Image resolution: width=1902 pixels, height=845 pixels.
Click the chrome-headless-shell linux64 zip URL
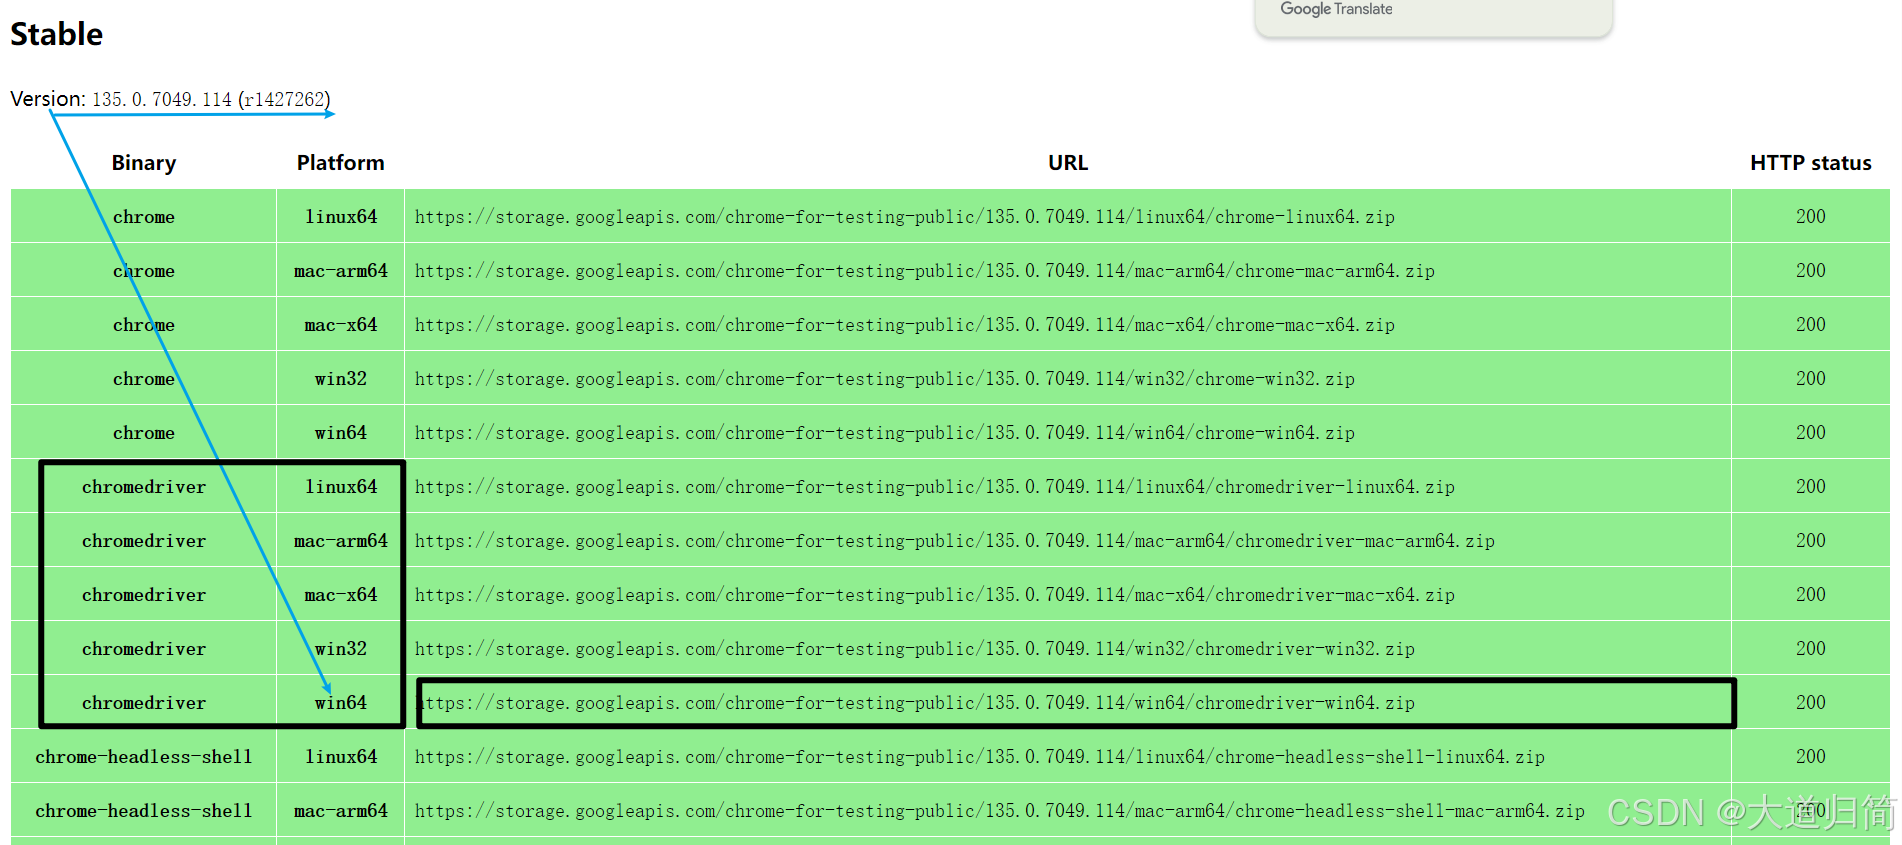[979, 757]
